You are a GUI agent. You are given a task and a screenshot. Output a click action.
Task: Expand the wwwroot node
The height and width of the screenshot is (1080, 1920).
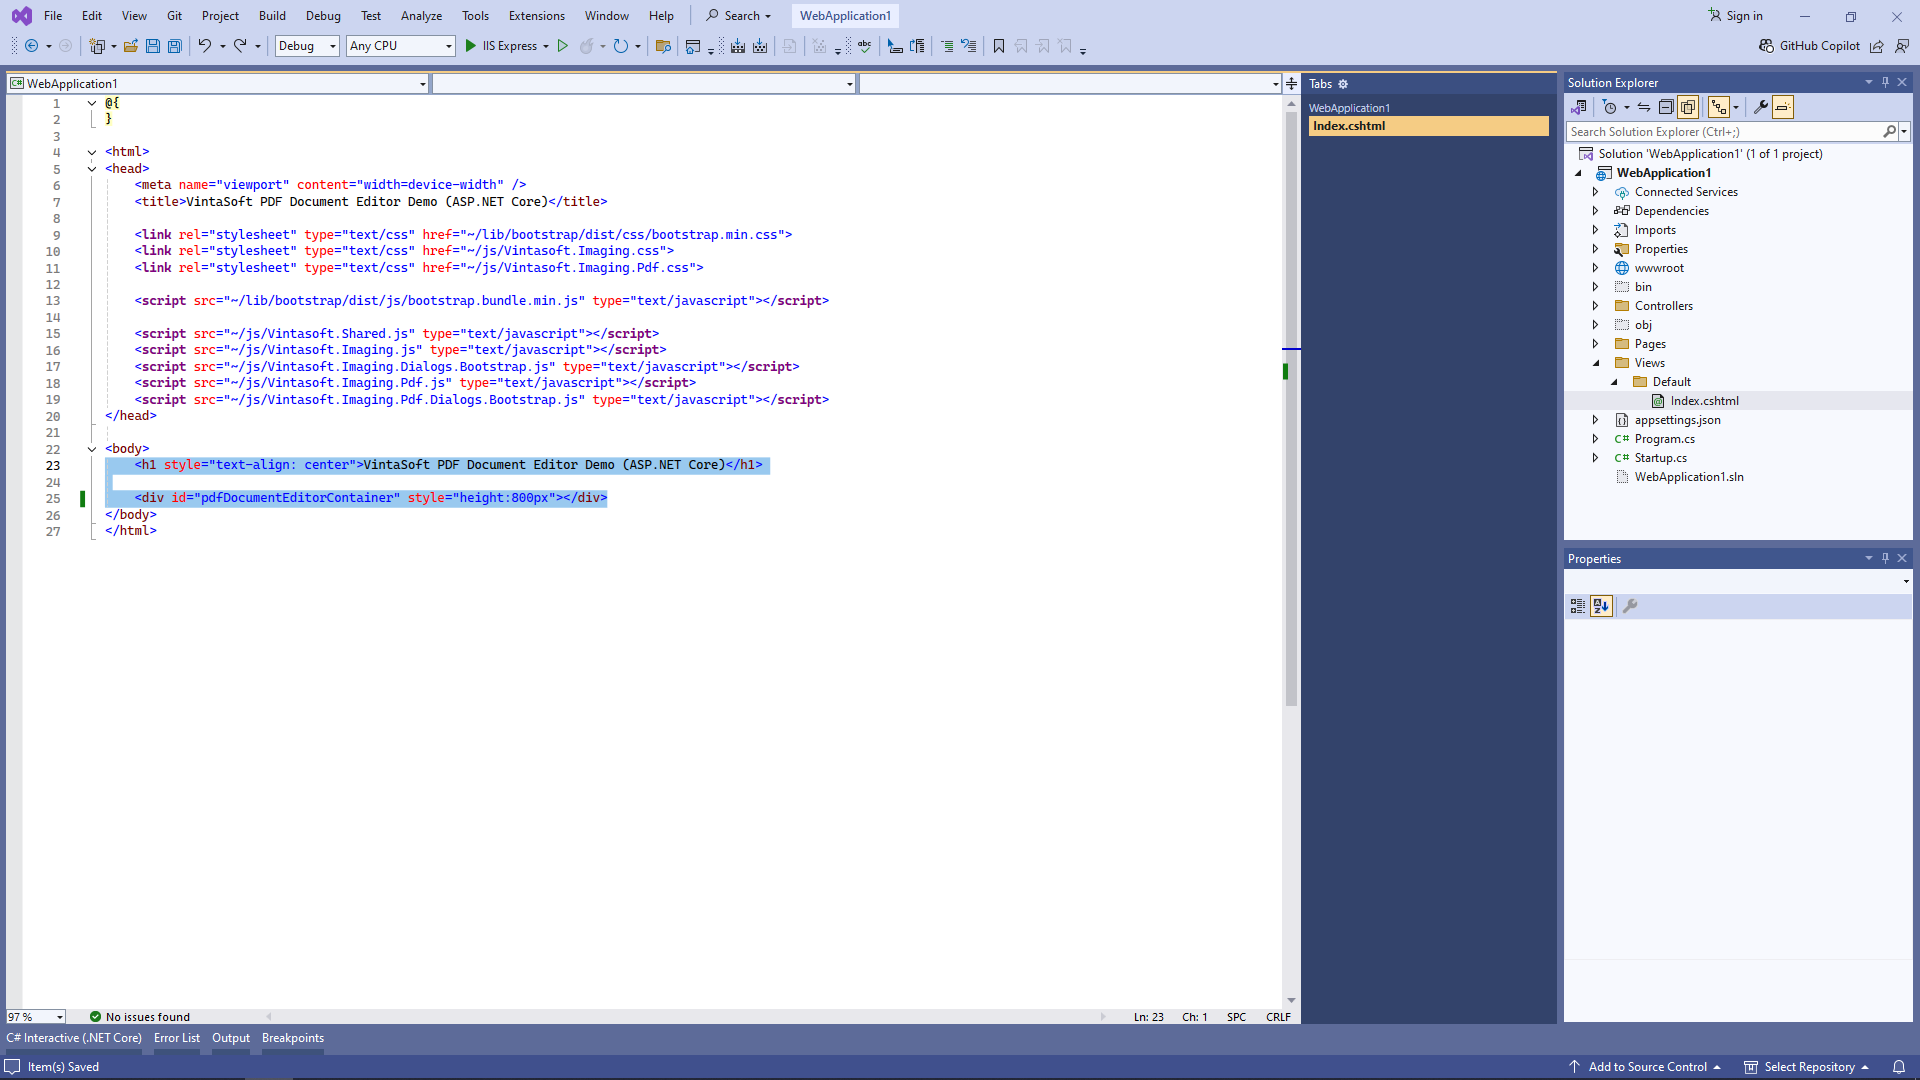(1596, 268)
